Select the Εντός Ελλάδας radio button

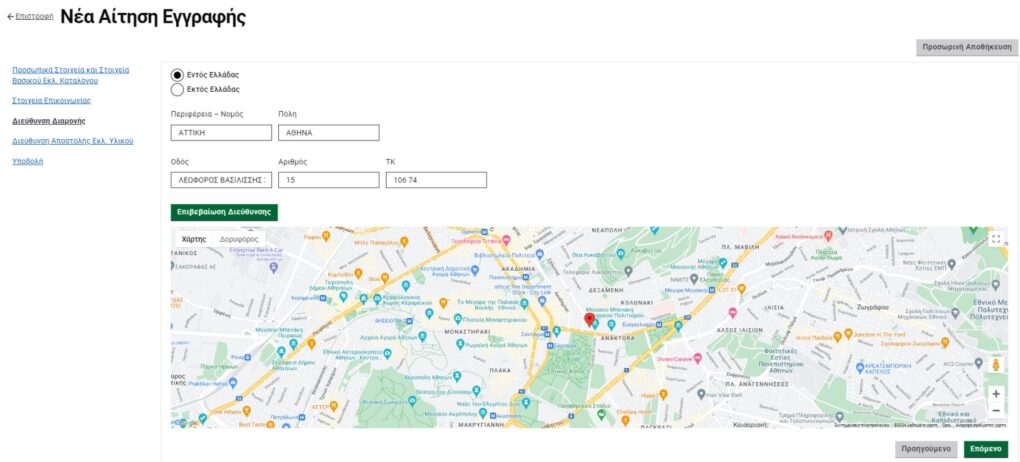[x=177, y=75]
